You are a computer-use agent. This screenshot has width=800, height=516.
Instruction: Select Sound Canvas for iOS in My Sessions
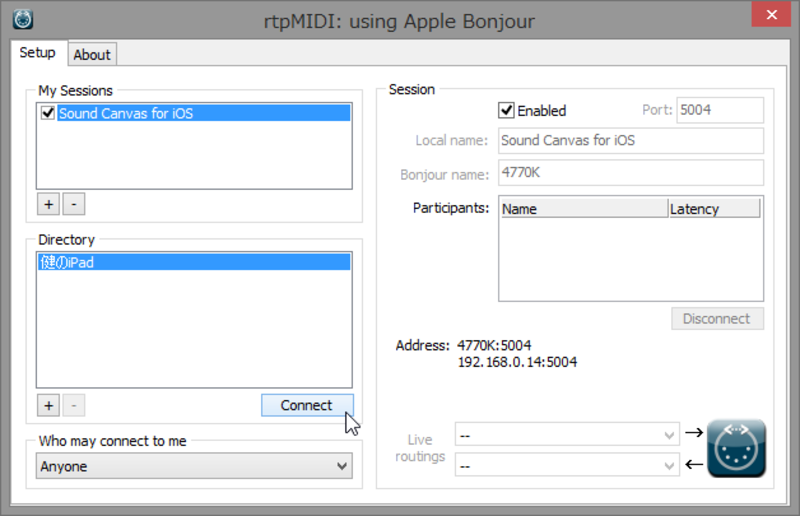click(204, 113)
